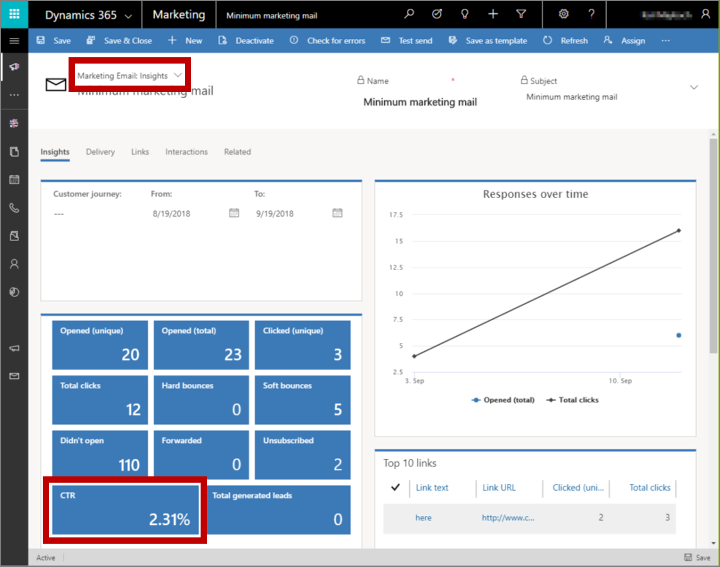Switch to the Interactions tab
This screenshot has width=720, height=567.
(x=186, y=152)
